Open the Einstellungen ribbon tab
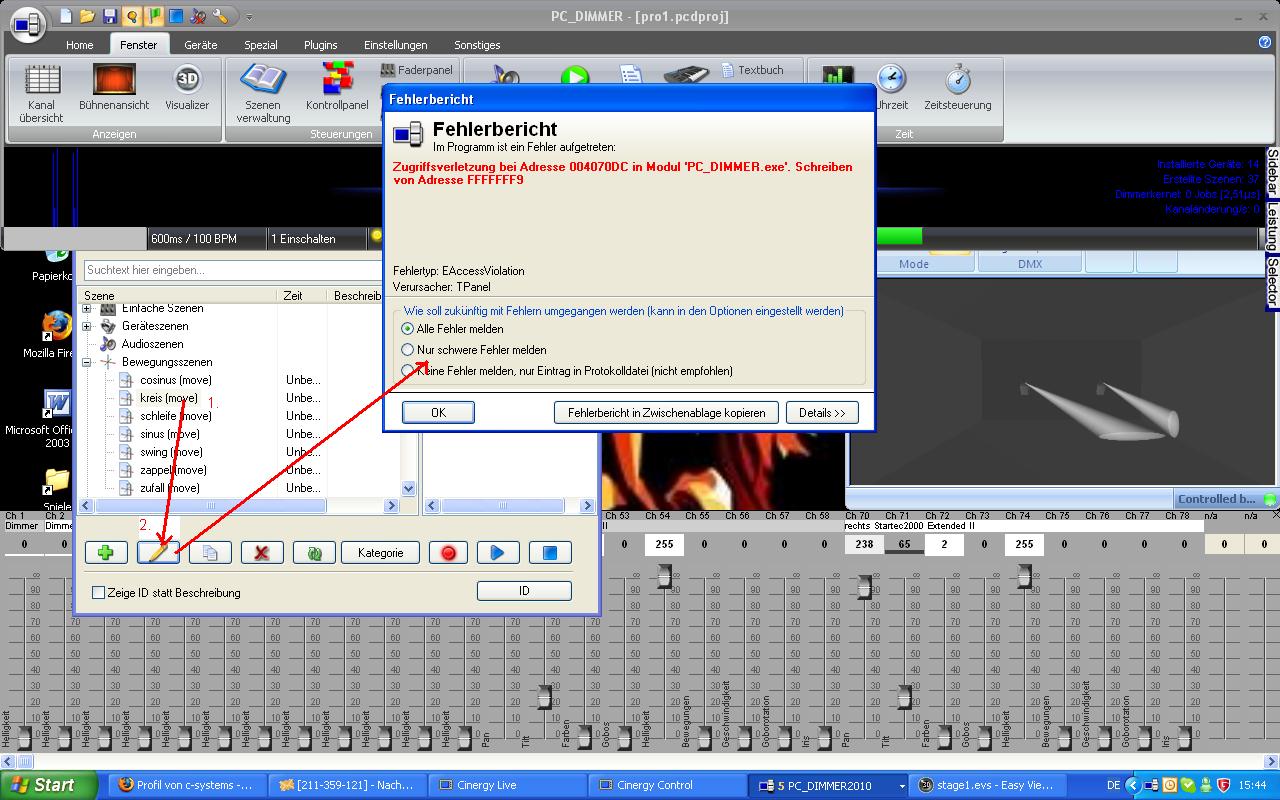 coord(396,45)
